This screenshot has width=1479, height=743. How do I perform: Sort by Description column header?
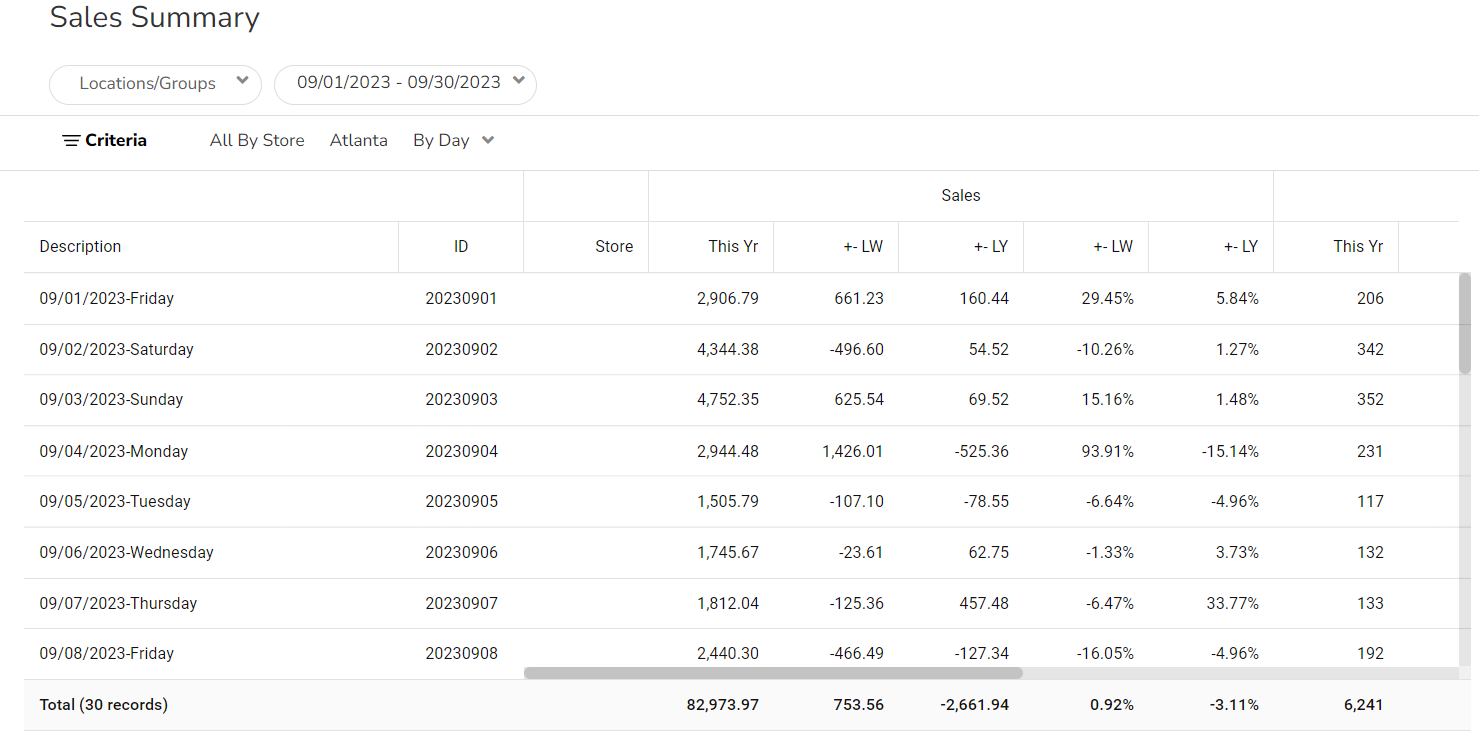(x=80, y=247)
